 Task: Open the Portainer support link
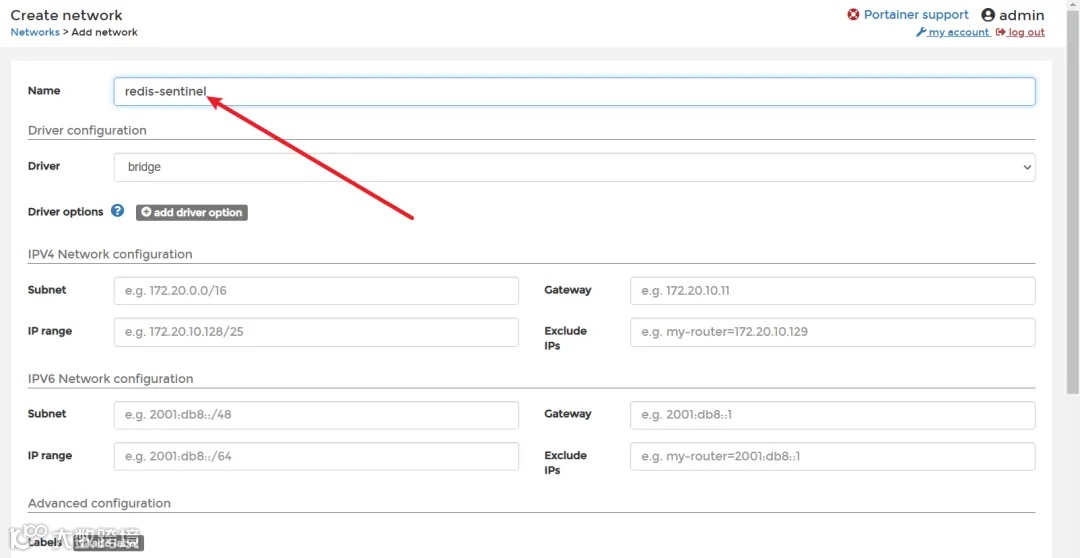916,14
